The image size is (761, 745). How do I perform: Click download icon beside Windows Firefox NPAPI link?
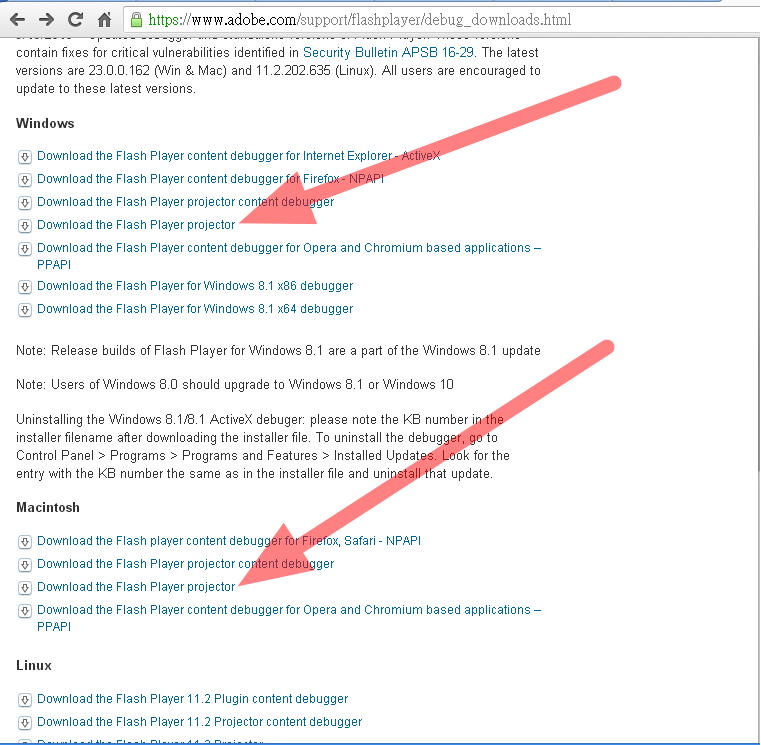coord(25,180)
